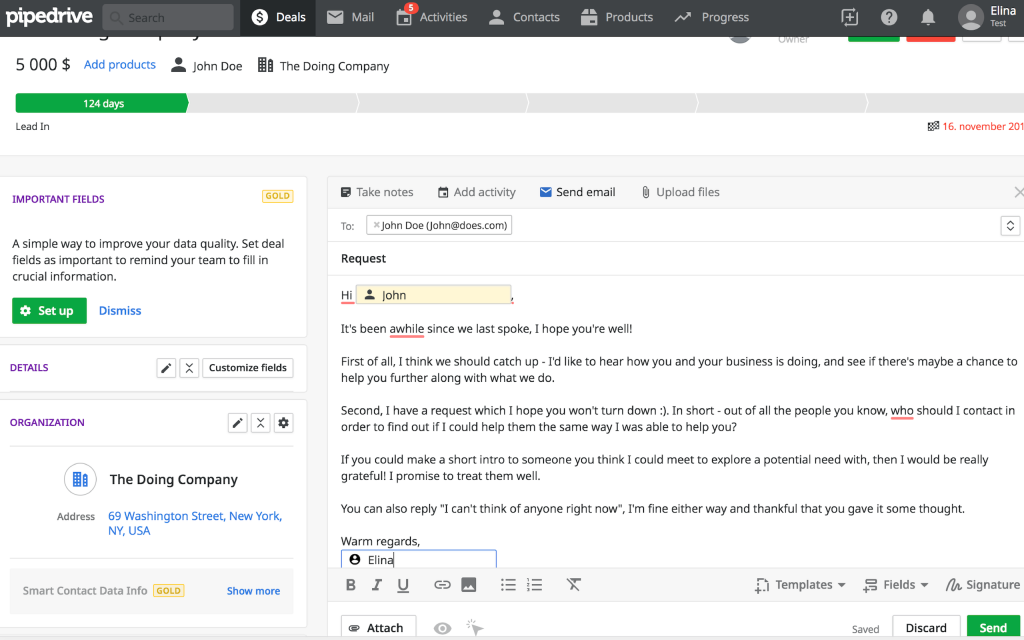Image resolution: width=1024 pixels, height=640 pixels.
Task: Toggle italic text formatting
Action: [x=377, y=585]
